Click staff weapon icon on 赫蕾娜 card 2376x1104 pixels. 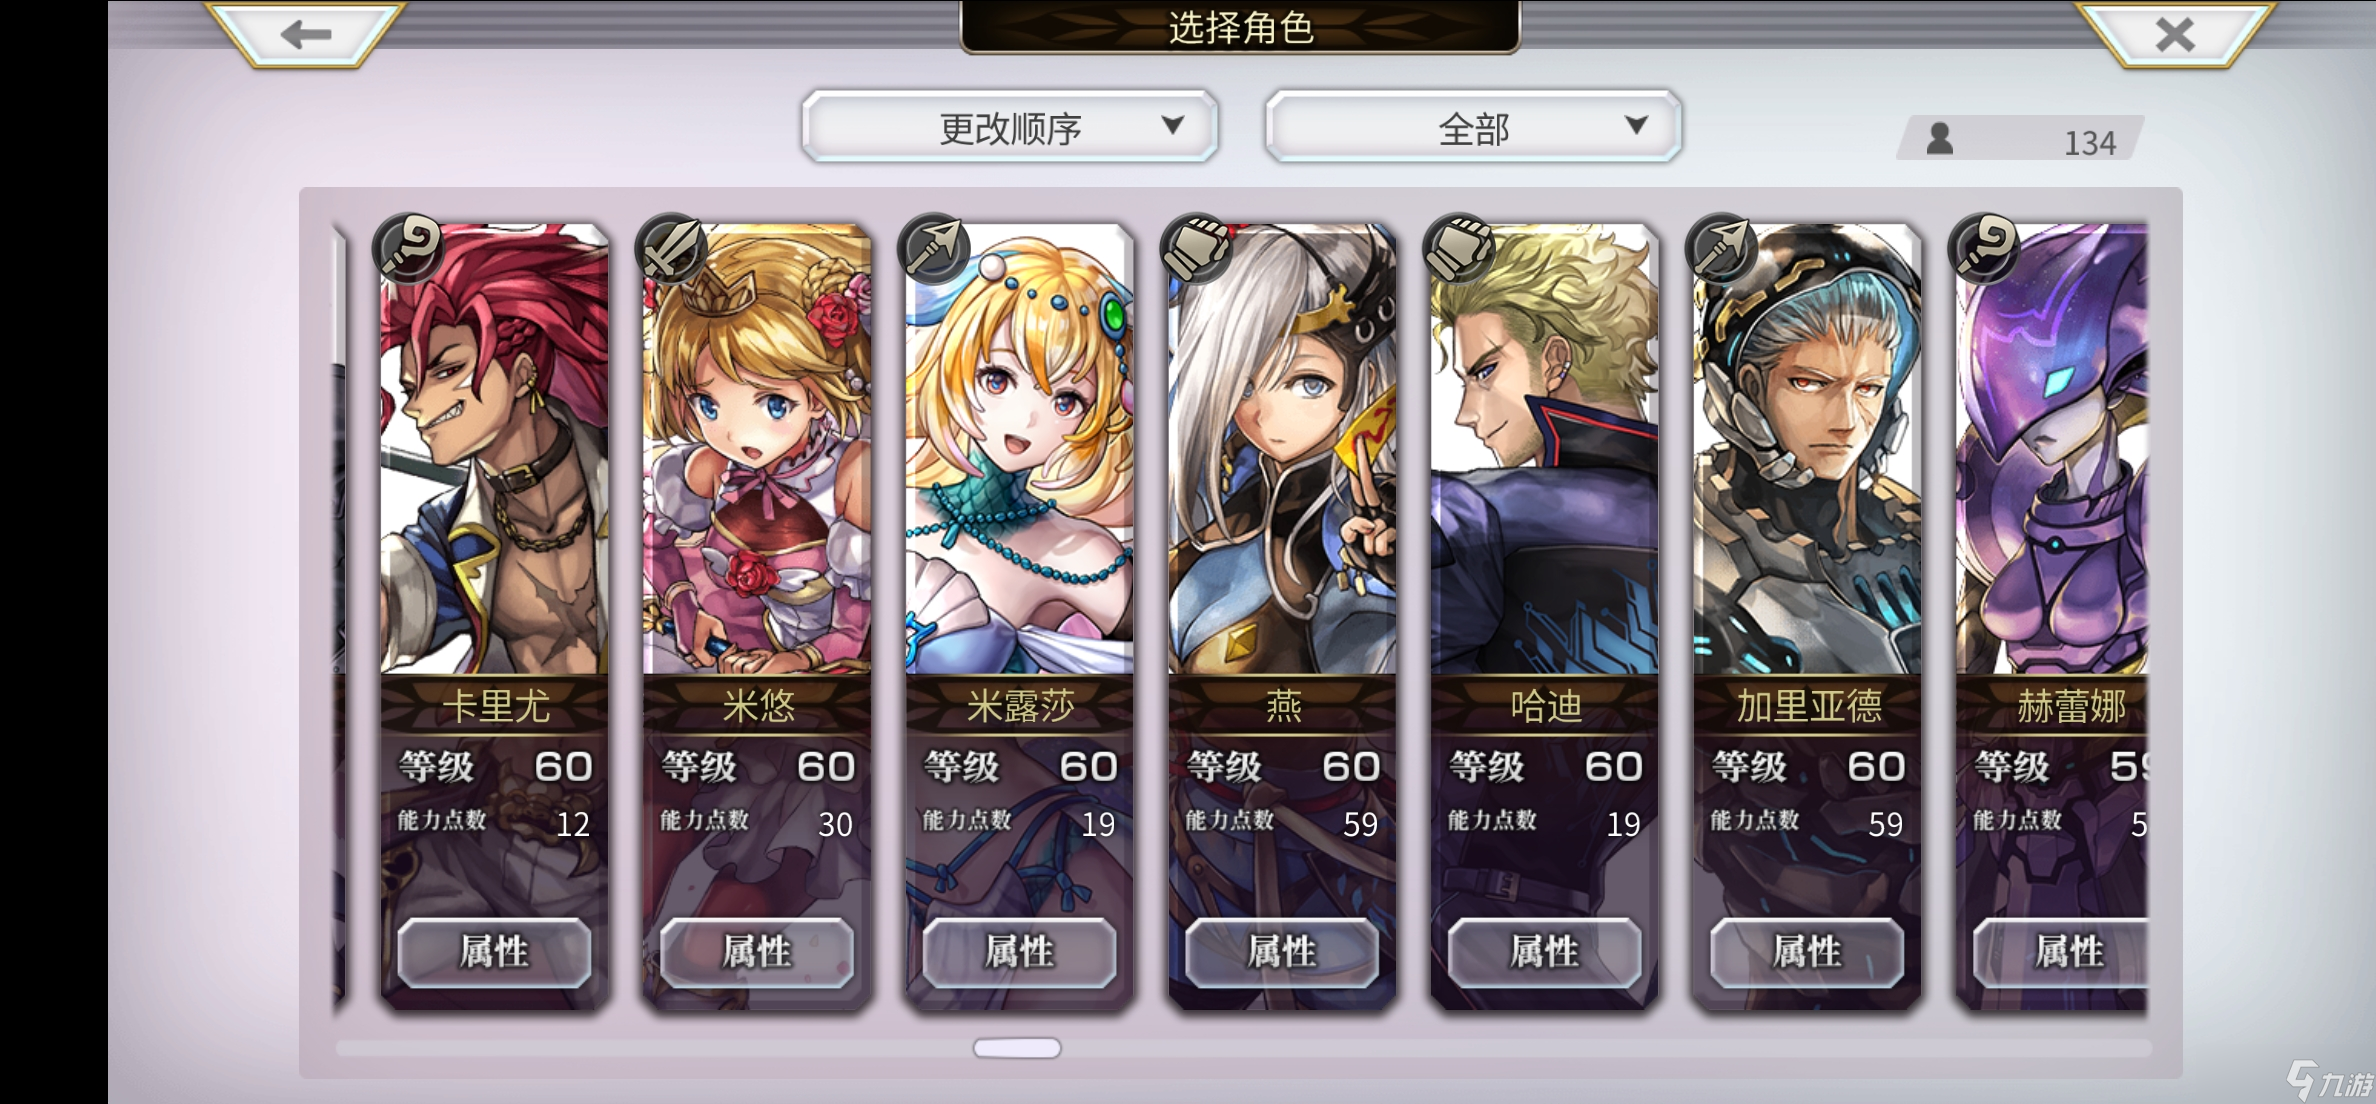[1985, 248]
